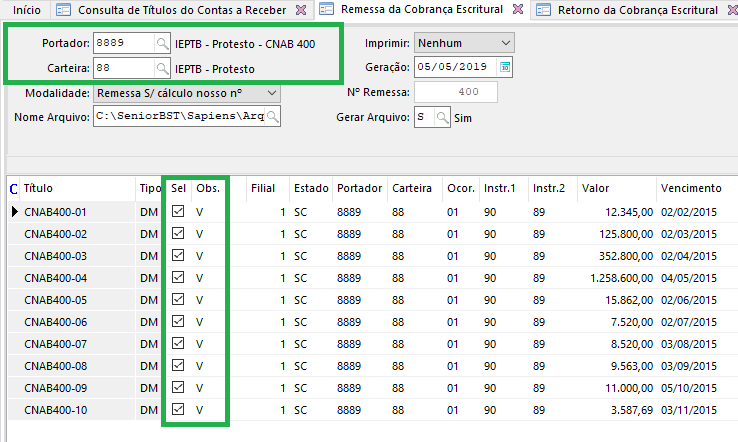Open Carteira lookup magnifier icon
Screen dimensions: 738x442
pyautogui.click(x=162, y=69)
